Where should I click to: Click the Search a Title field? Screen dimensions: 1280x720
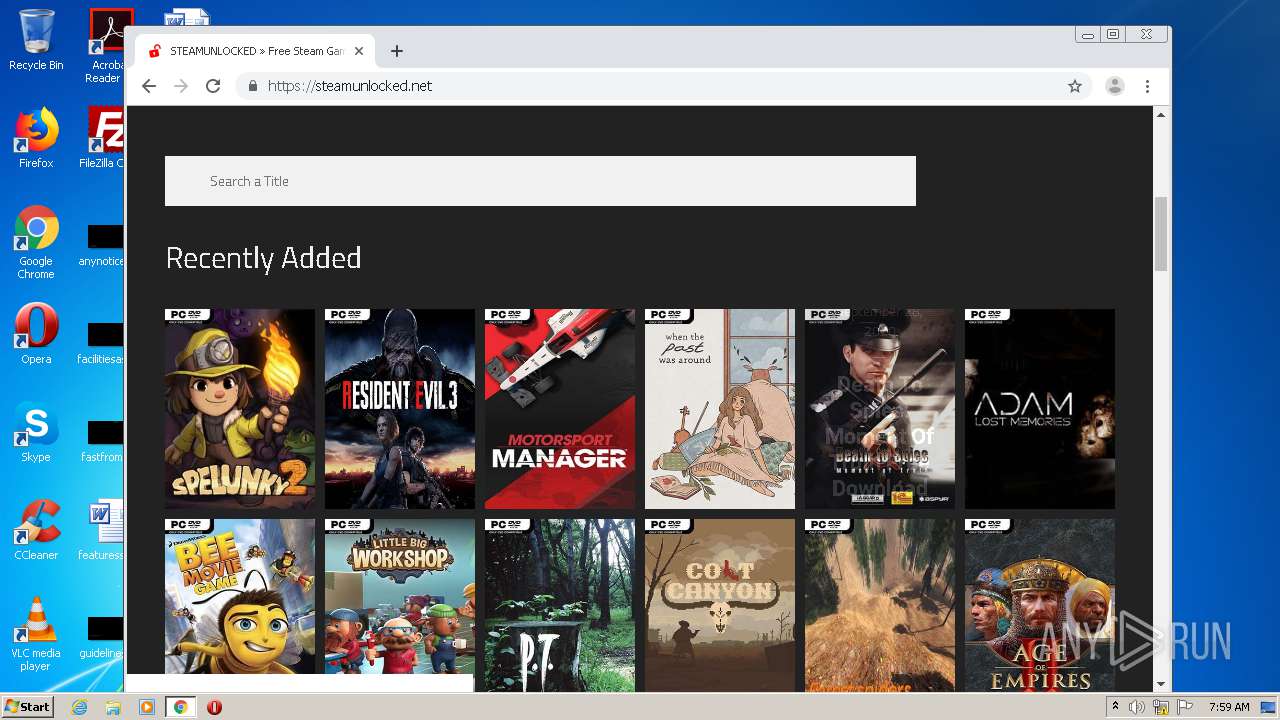pos(540,181)
